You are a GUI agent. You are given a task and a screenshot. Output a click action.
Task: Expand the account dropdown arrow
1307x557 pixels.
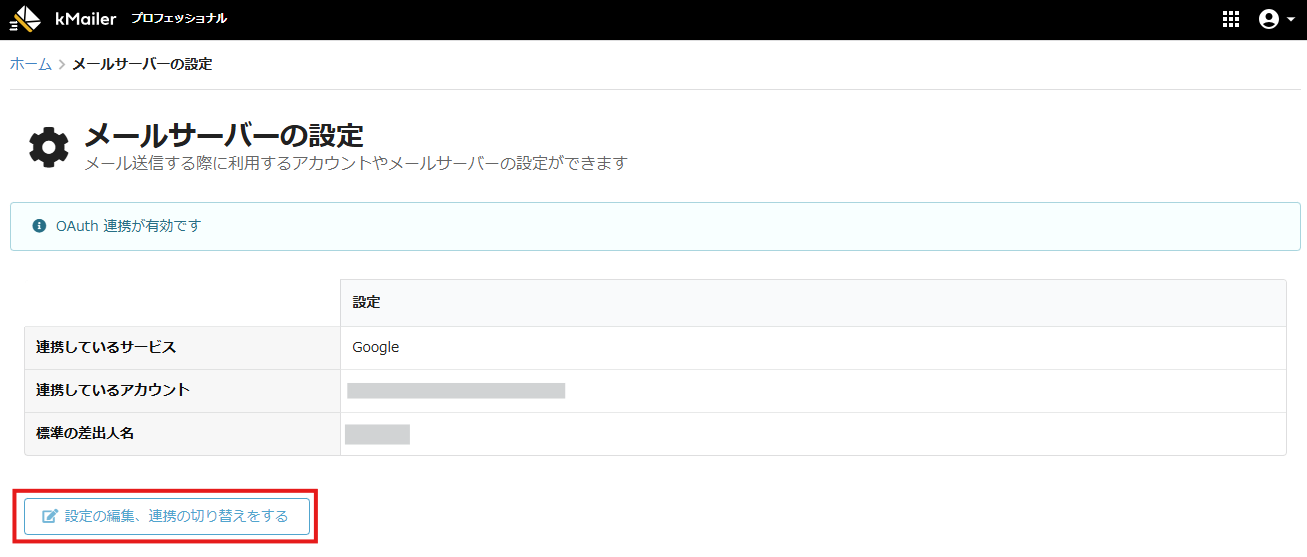click(x=1290, y=20)
